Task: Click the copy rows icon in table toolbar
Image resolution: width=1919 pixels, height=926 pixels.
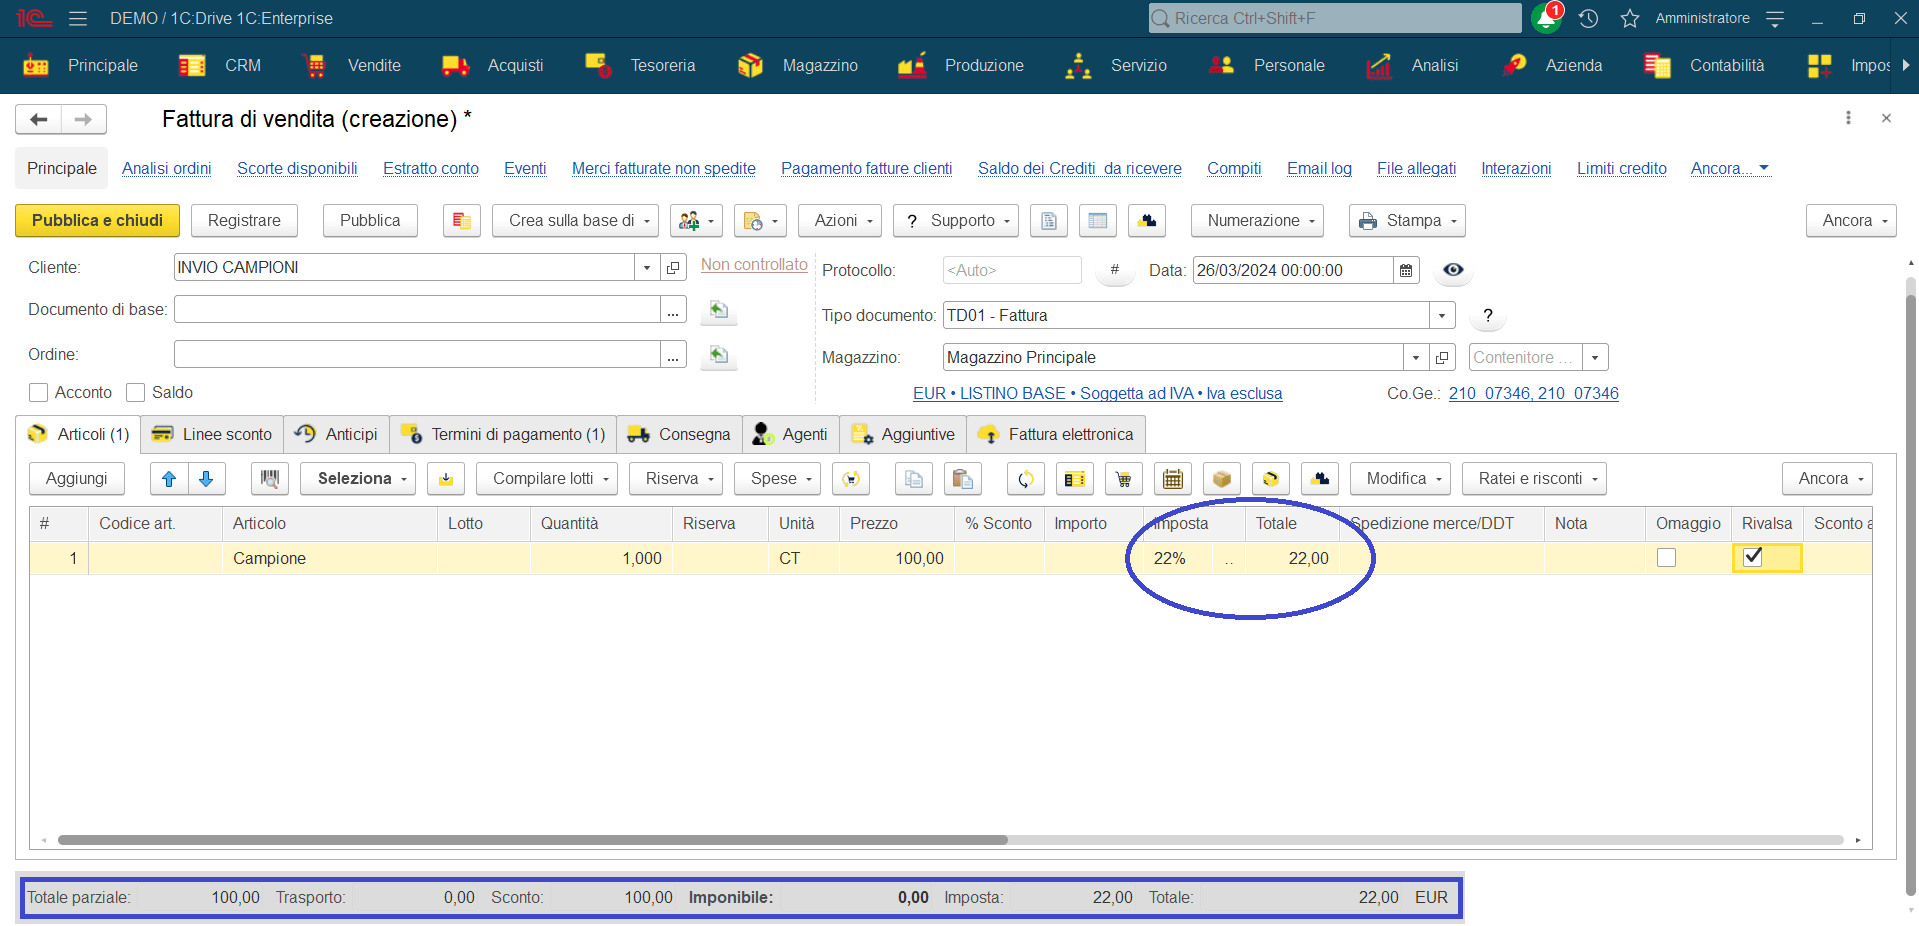Action: point(914,479)
